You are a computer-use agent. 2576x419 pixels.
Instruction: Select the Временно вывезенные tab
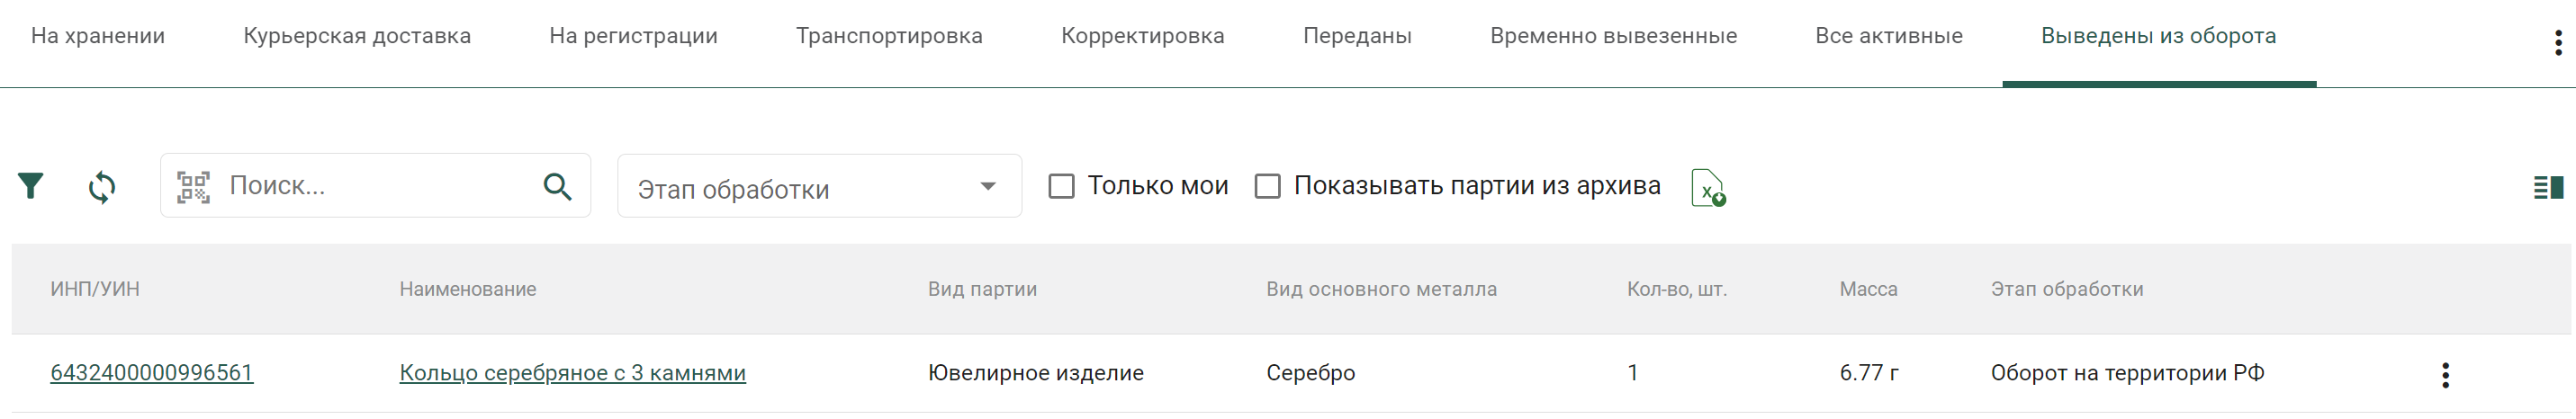tap(1613, 36)
